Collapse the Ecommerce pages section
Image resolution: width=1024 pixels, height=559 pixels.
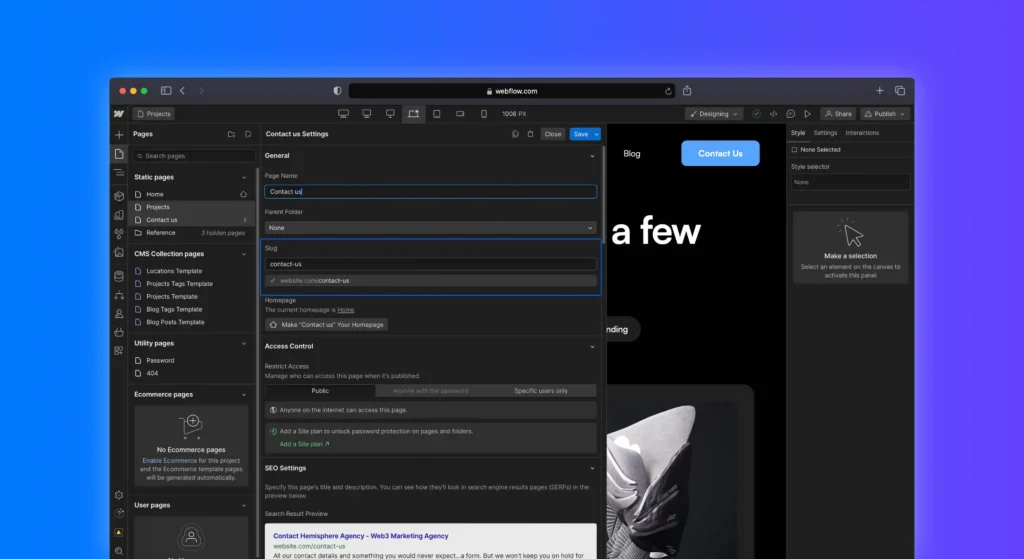244,394
